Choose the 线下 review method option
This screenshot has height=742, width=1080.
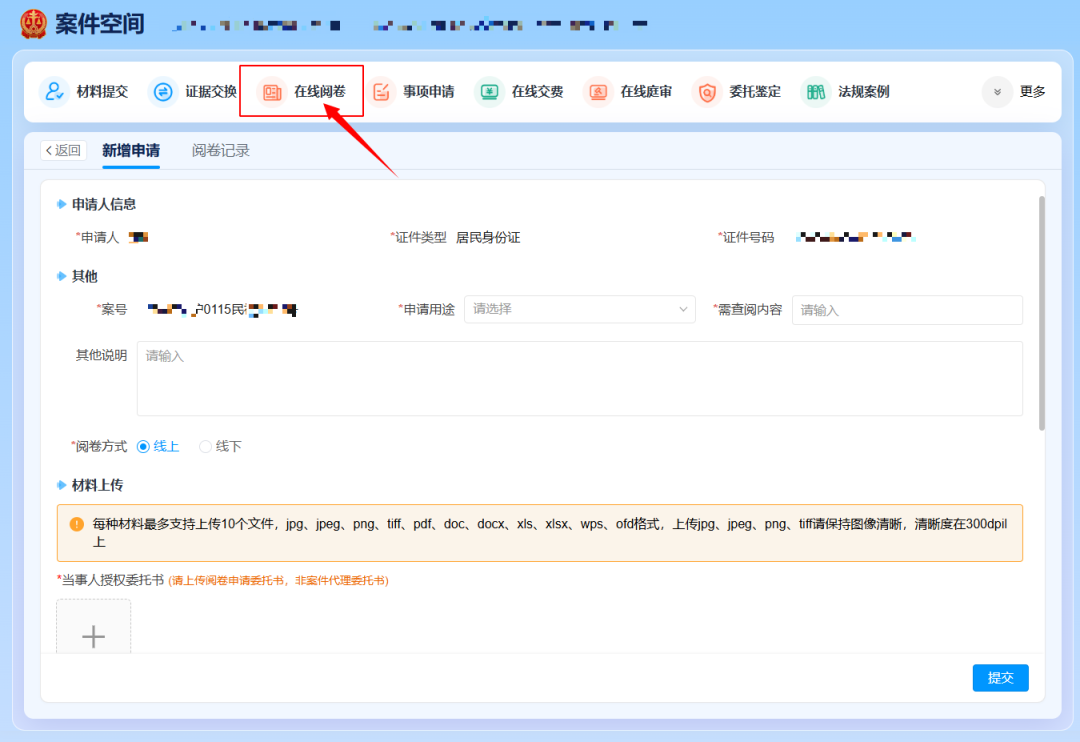(206, 447)
